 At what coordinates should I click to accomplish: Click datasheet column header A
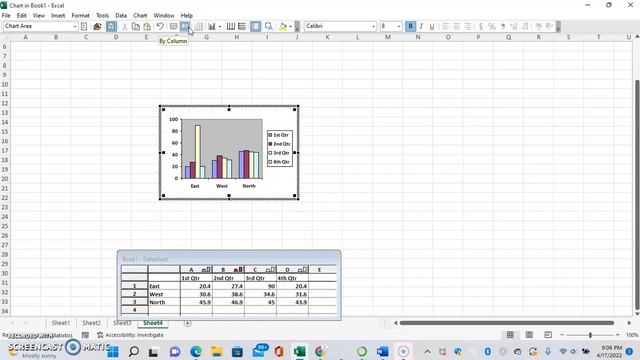coord(196,269)
